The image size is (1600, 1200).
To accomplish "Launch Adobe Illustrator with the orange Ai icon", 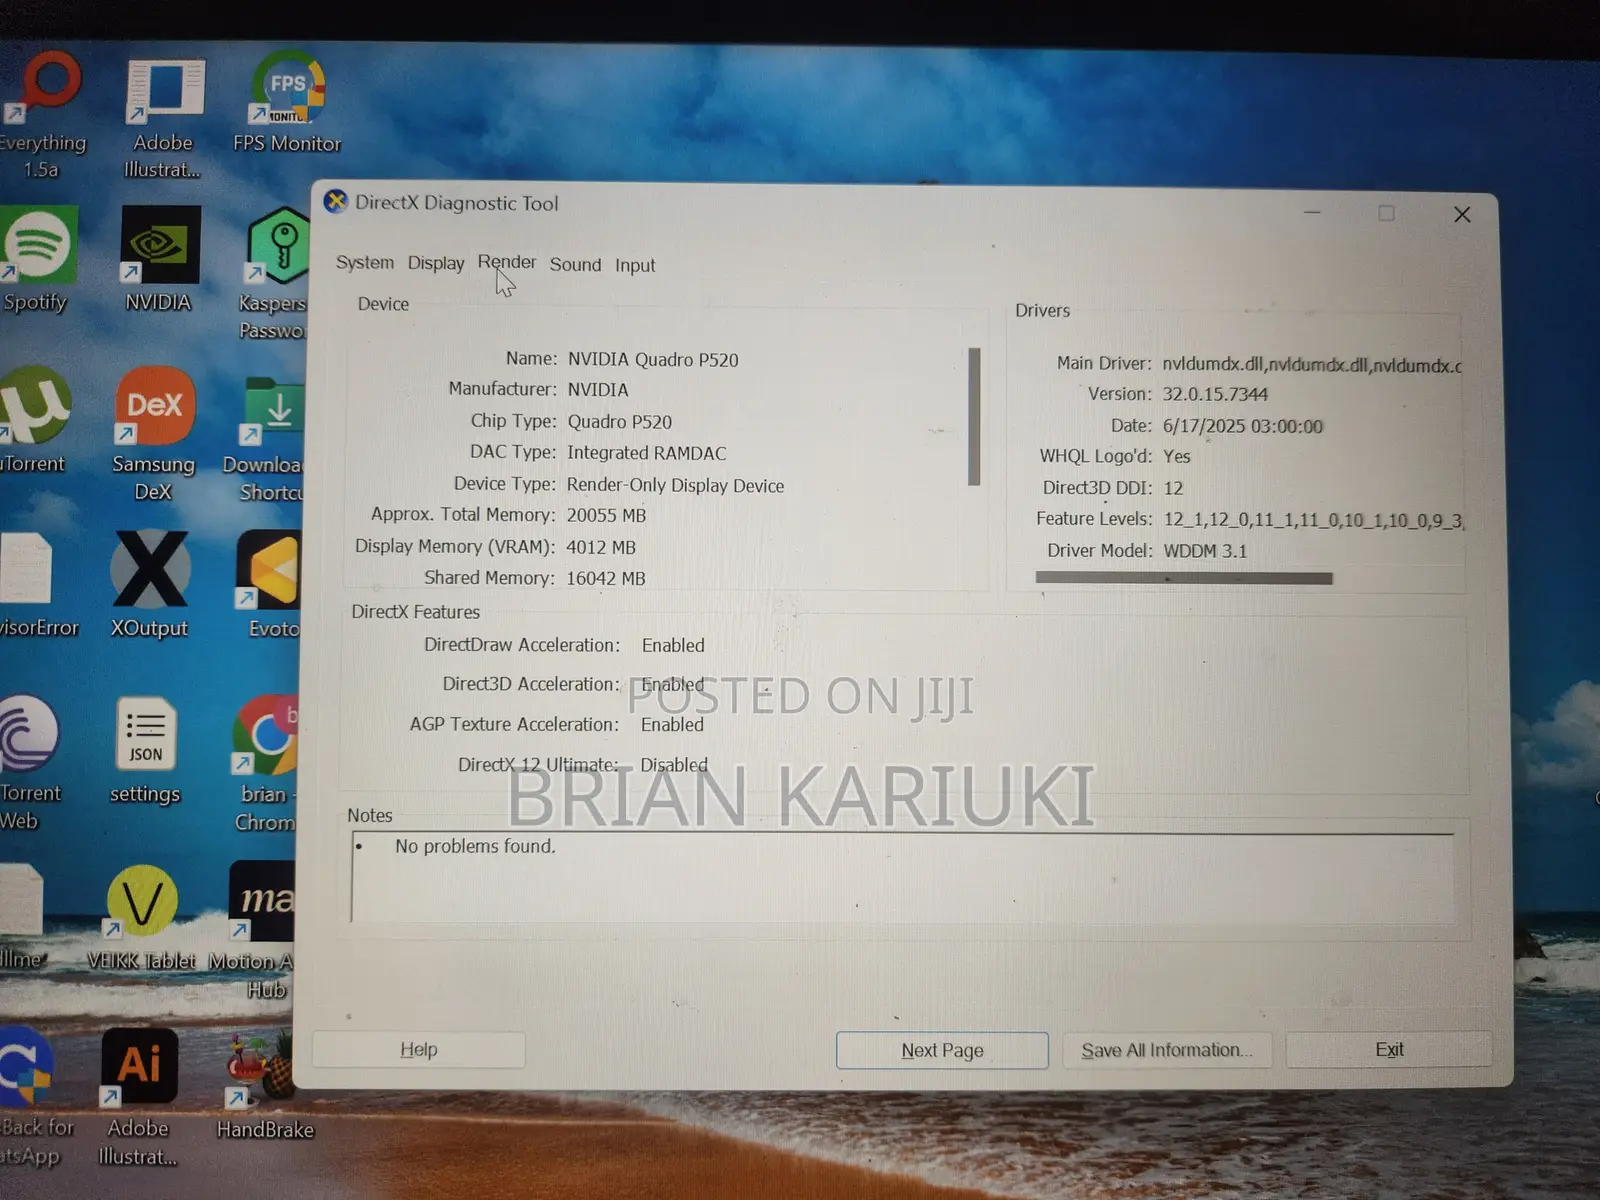I will click(x=139, y=1097).
